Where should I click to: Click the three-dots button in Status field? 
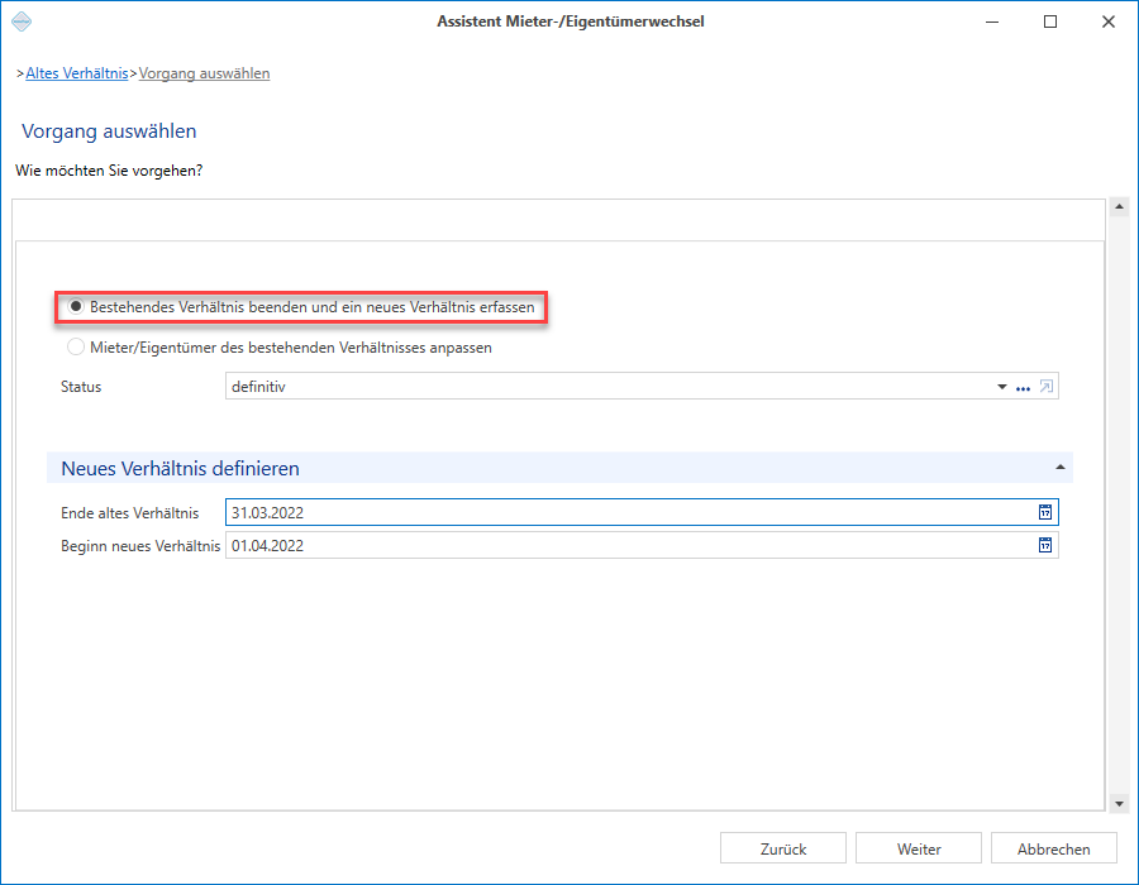pos(1023,387)
